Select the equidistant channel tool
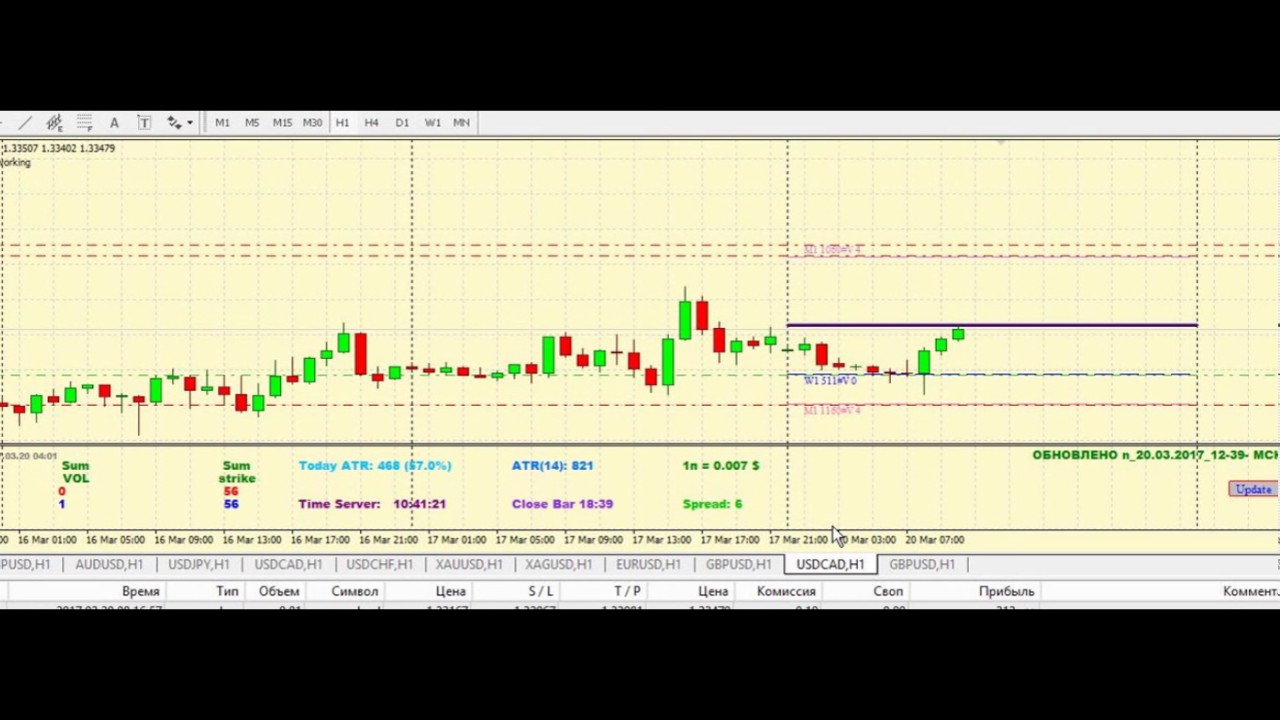This screenshot has width=1280, height=720. 54,122
